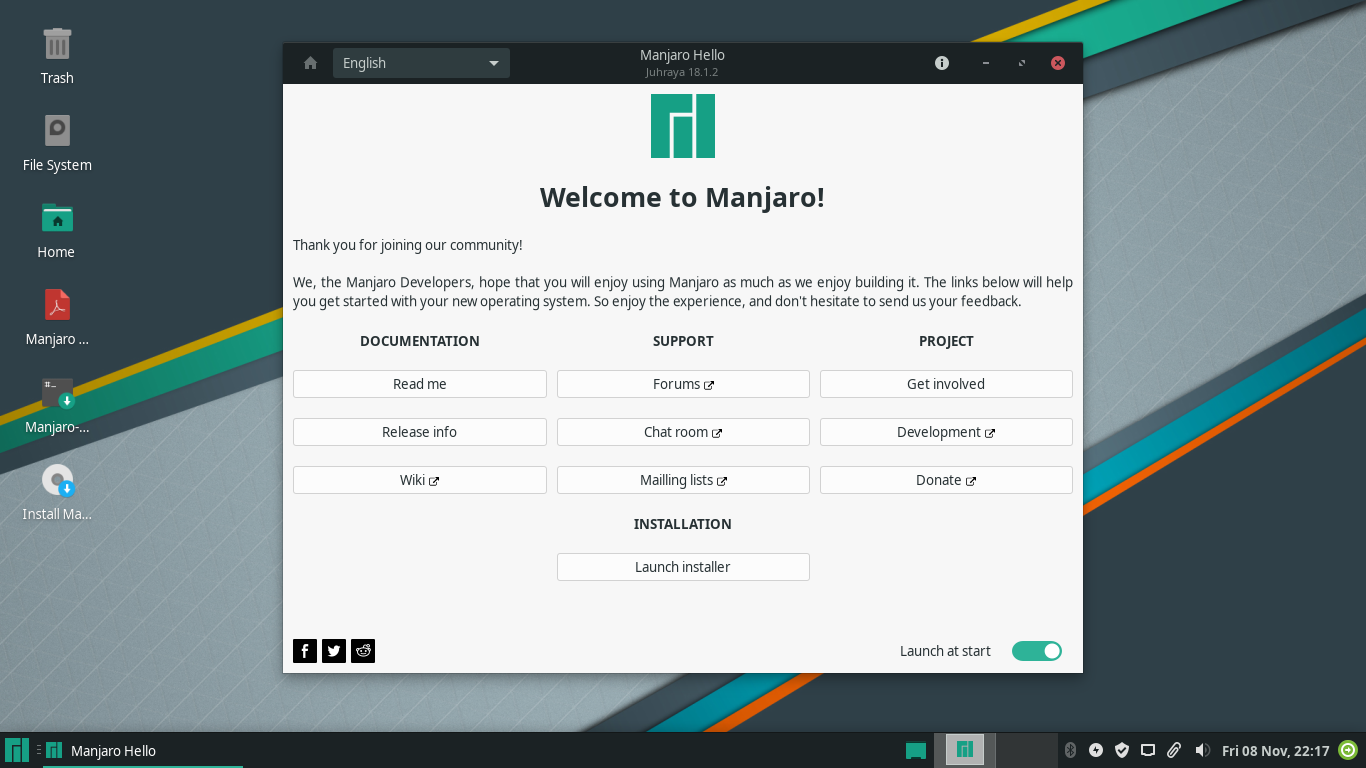This screenshot has height=768, width=1366.
Task: Open the Reddit social icon
Action: pos(363,651)
